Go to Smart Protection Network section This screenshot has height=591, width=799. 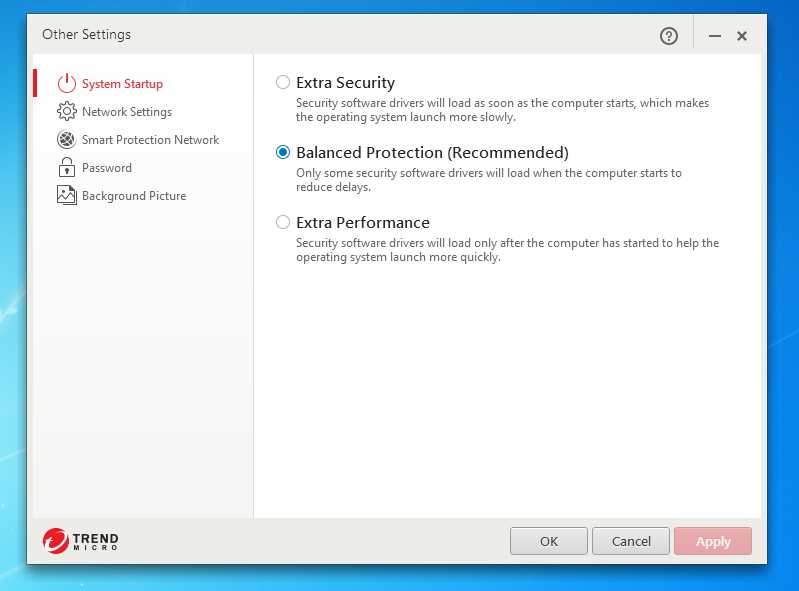click(150, 140)
